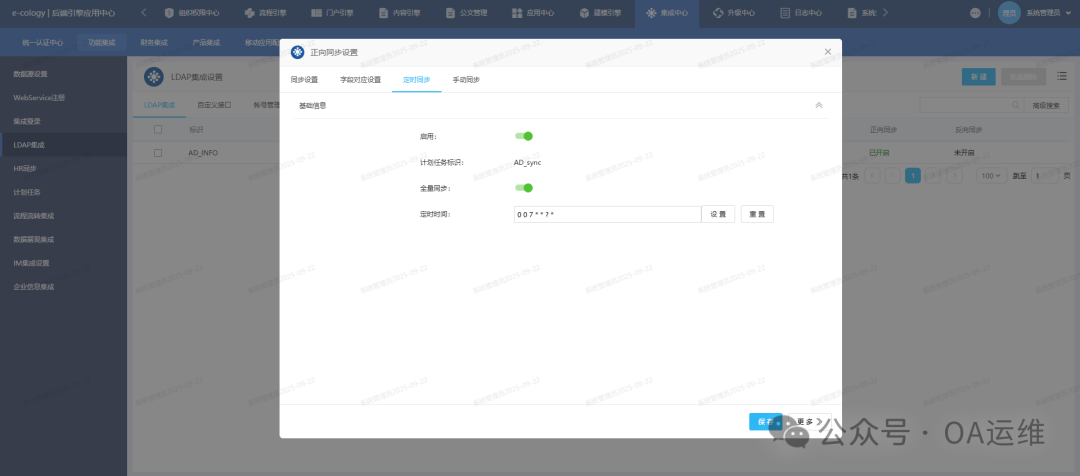This screenshot has width=1080, height=476.
Task: Switch to the 同步设置 tab
Action: pos(304,80)
